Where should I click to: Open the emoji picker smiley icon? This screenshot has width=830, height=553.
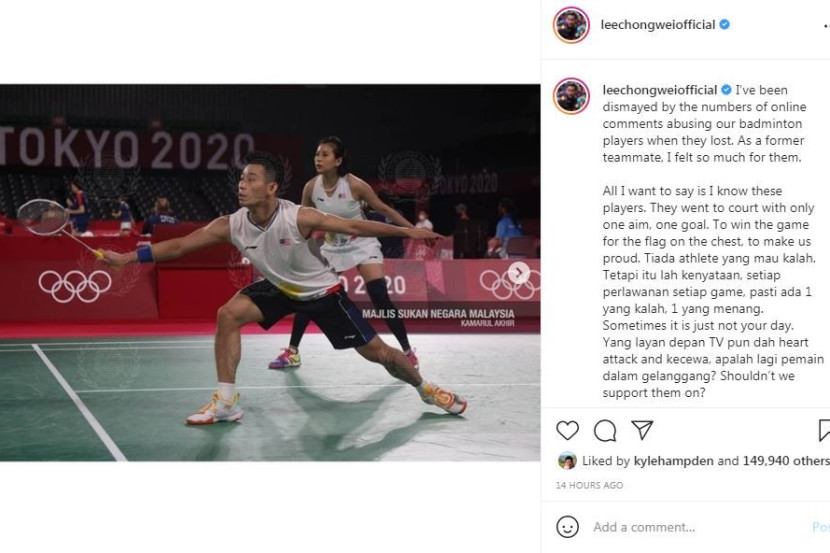point(567,527)
